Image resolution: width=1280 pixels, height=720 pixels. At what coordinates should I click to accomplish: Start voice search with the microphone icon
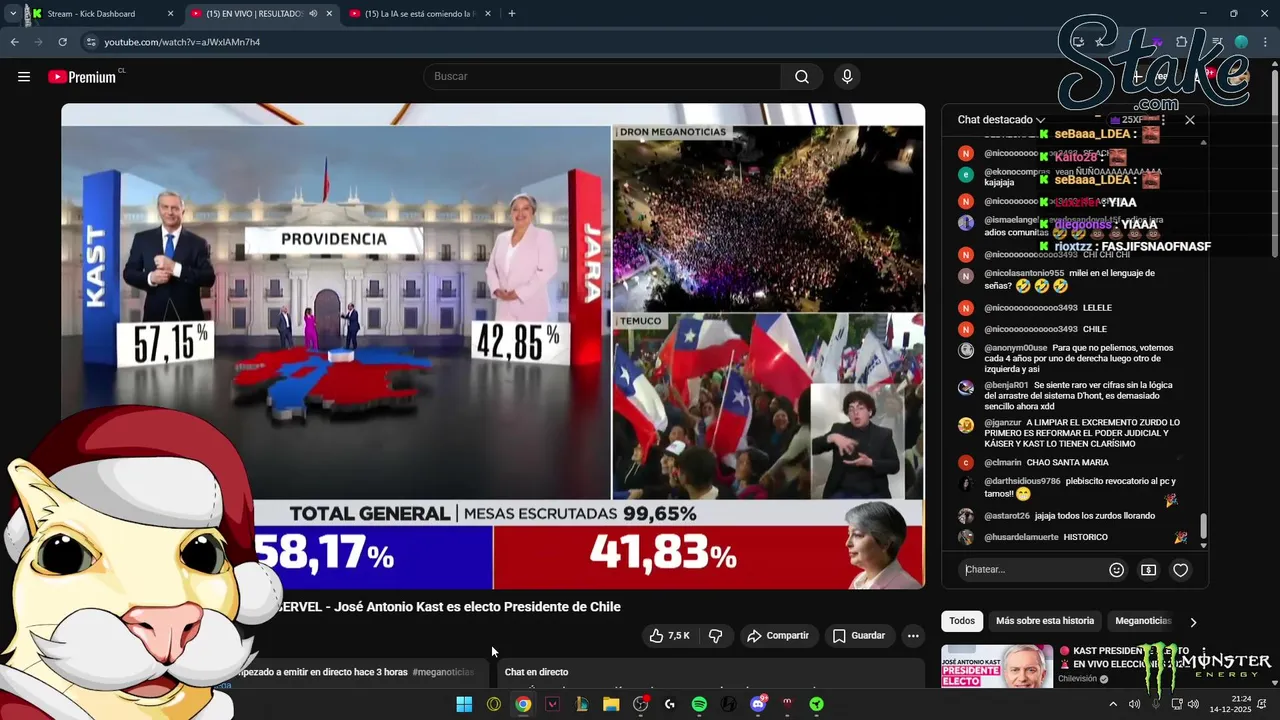point(847,77)
